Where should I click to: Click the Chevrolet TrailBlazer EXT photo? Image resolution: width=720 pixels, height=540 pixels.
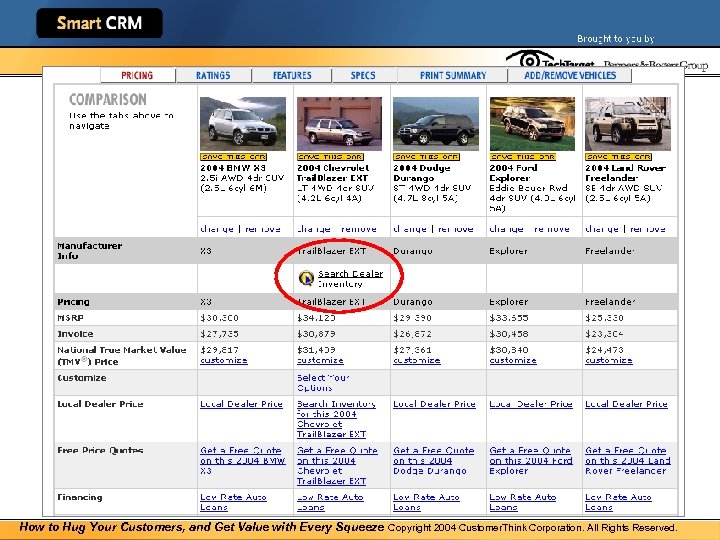(x=339, y=124)
